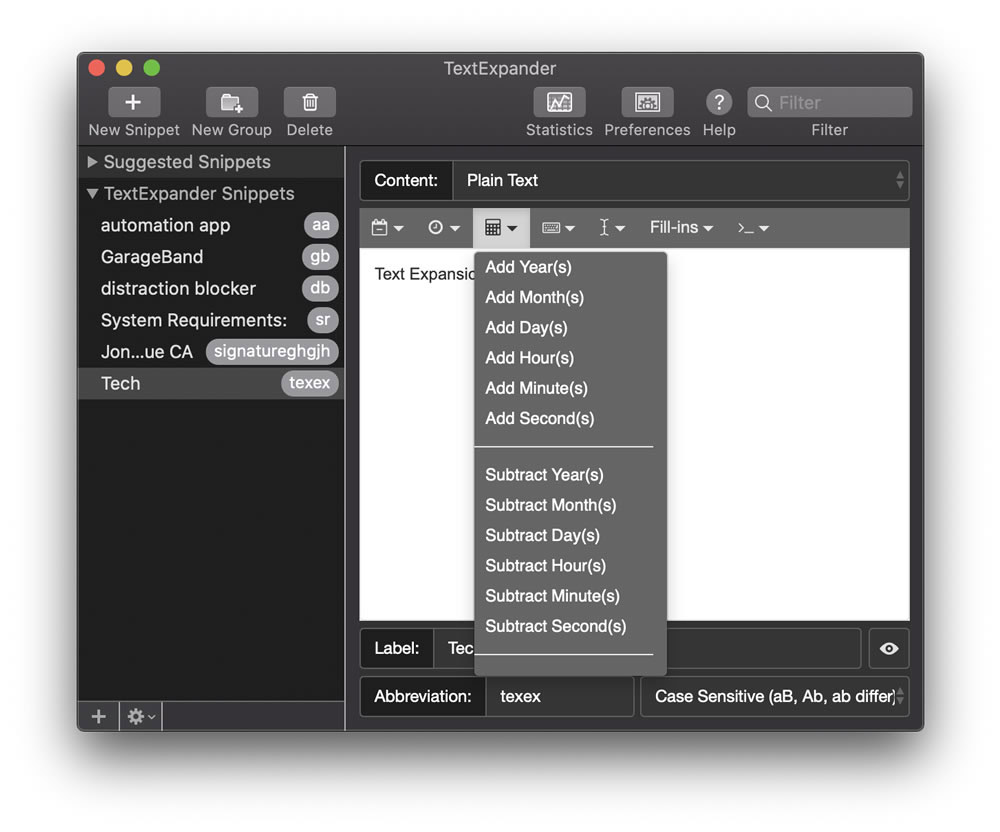Open Preferences from the toolbar

[x=647, y=102]
